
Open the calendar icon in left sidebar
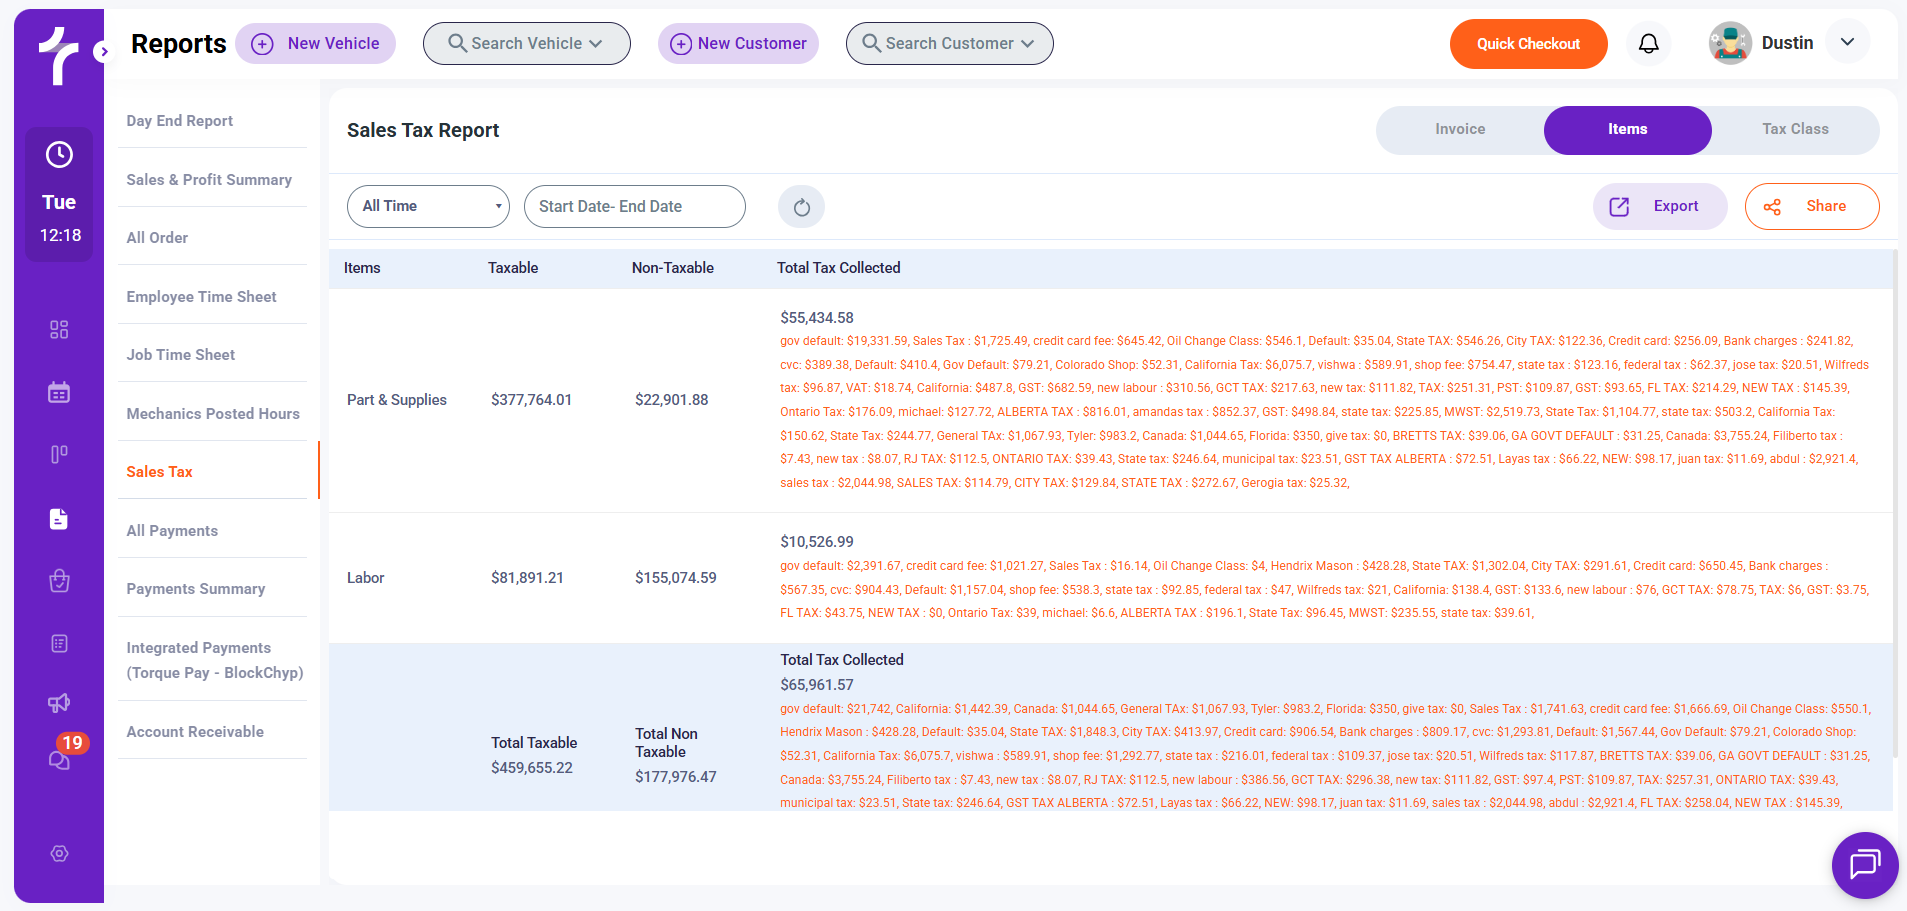point(59,392)
